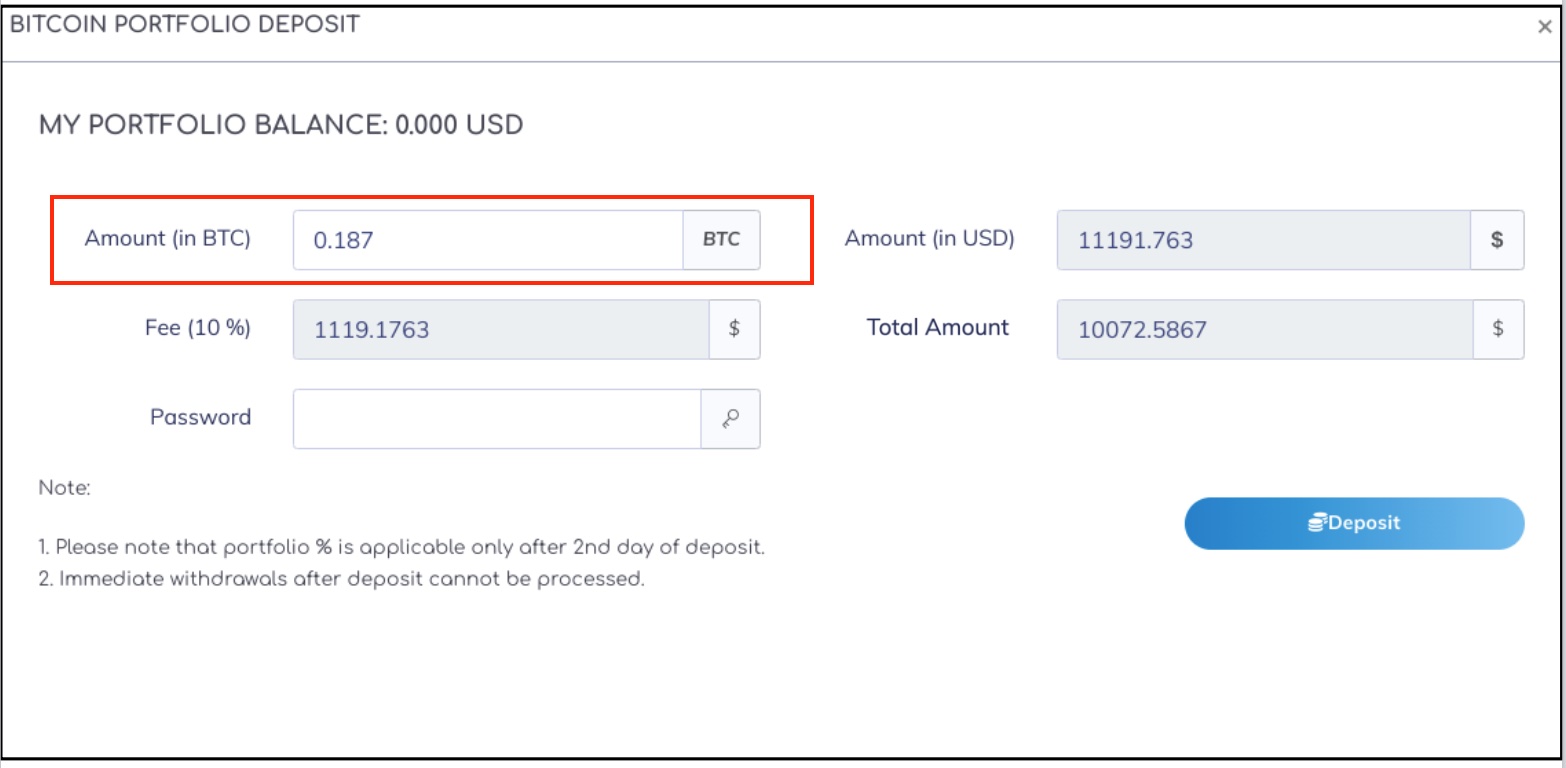Click the Password label

200,417
